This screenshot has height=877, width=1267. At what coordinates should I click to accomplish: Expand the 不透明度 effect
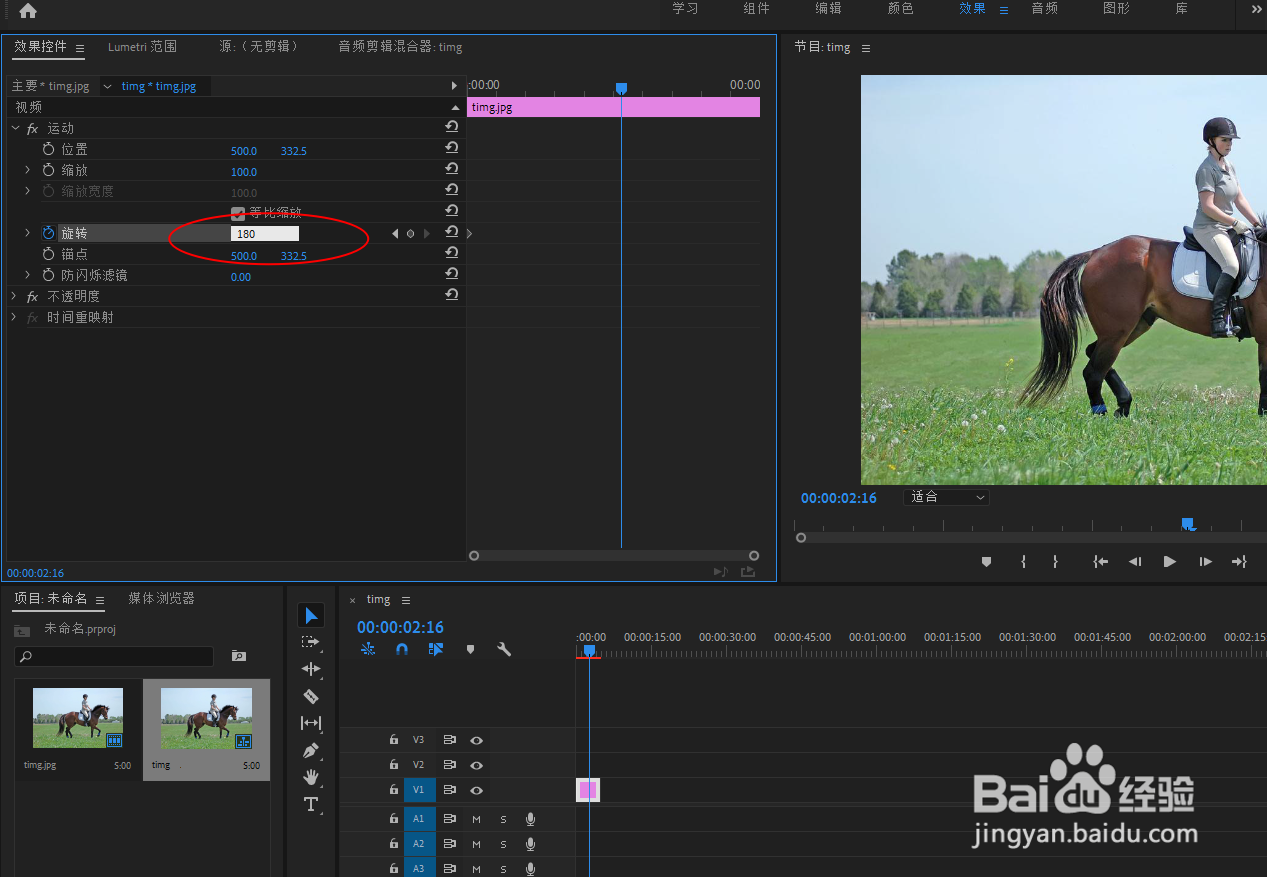(15, 296)
